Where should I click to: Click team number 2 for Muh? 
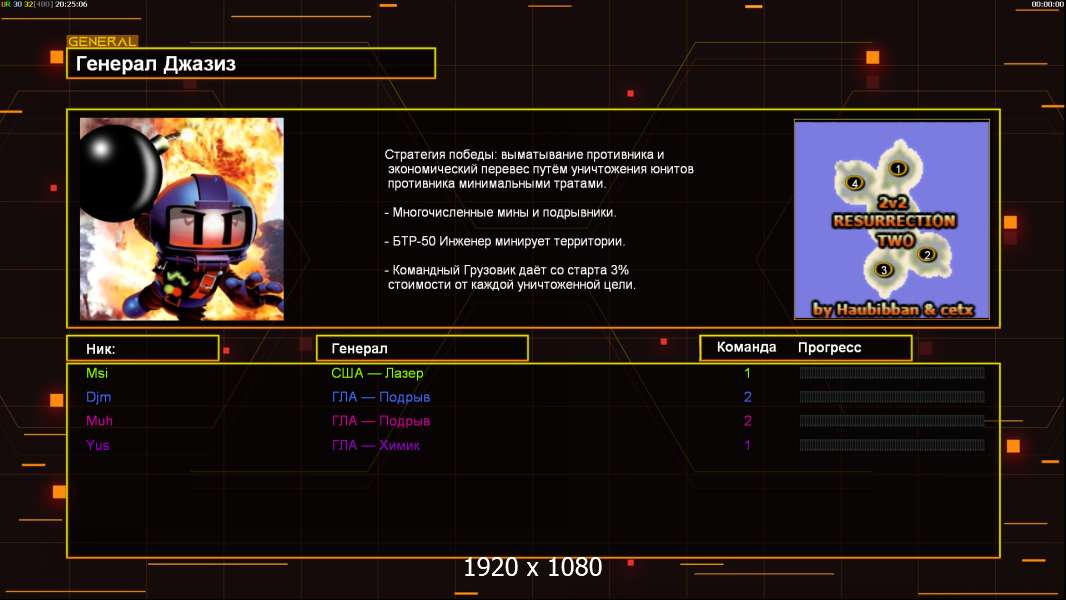coord(747,421)
